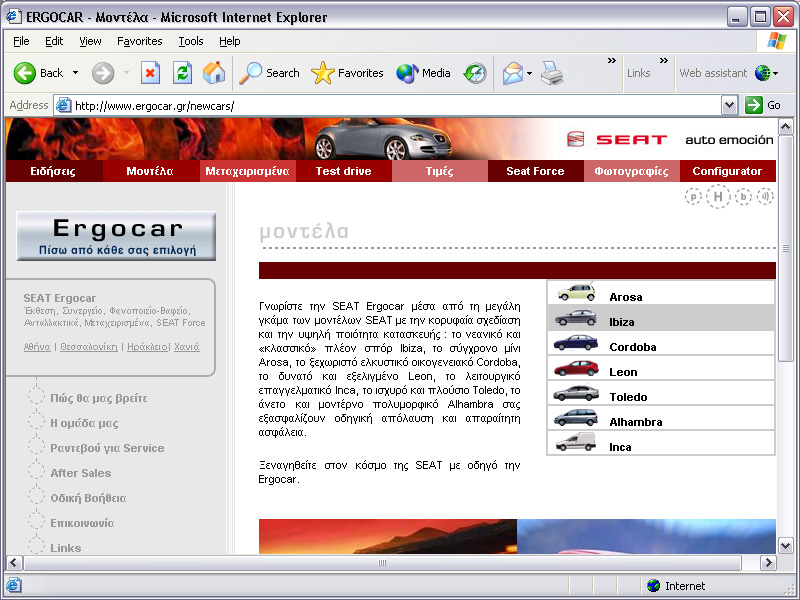Click the Ergocar logo banner
This screenshot has height=600, width=800.
[x=116, y=236]
